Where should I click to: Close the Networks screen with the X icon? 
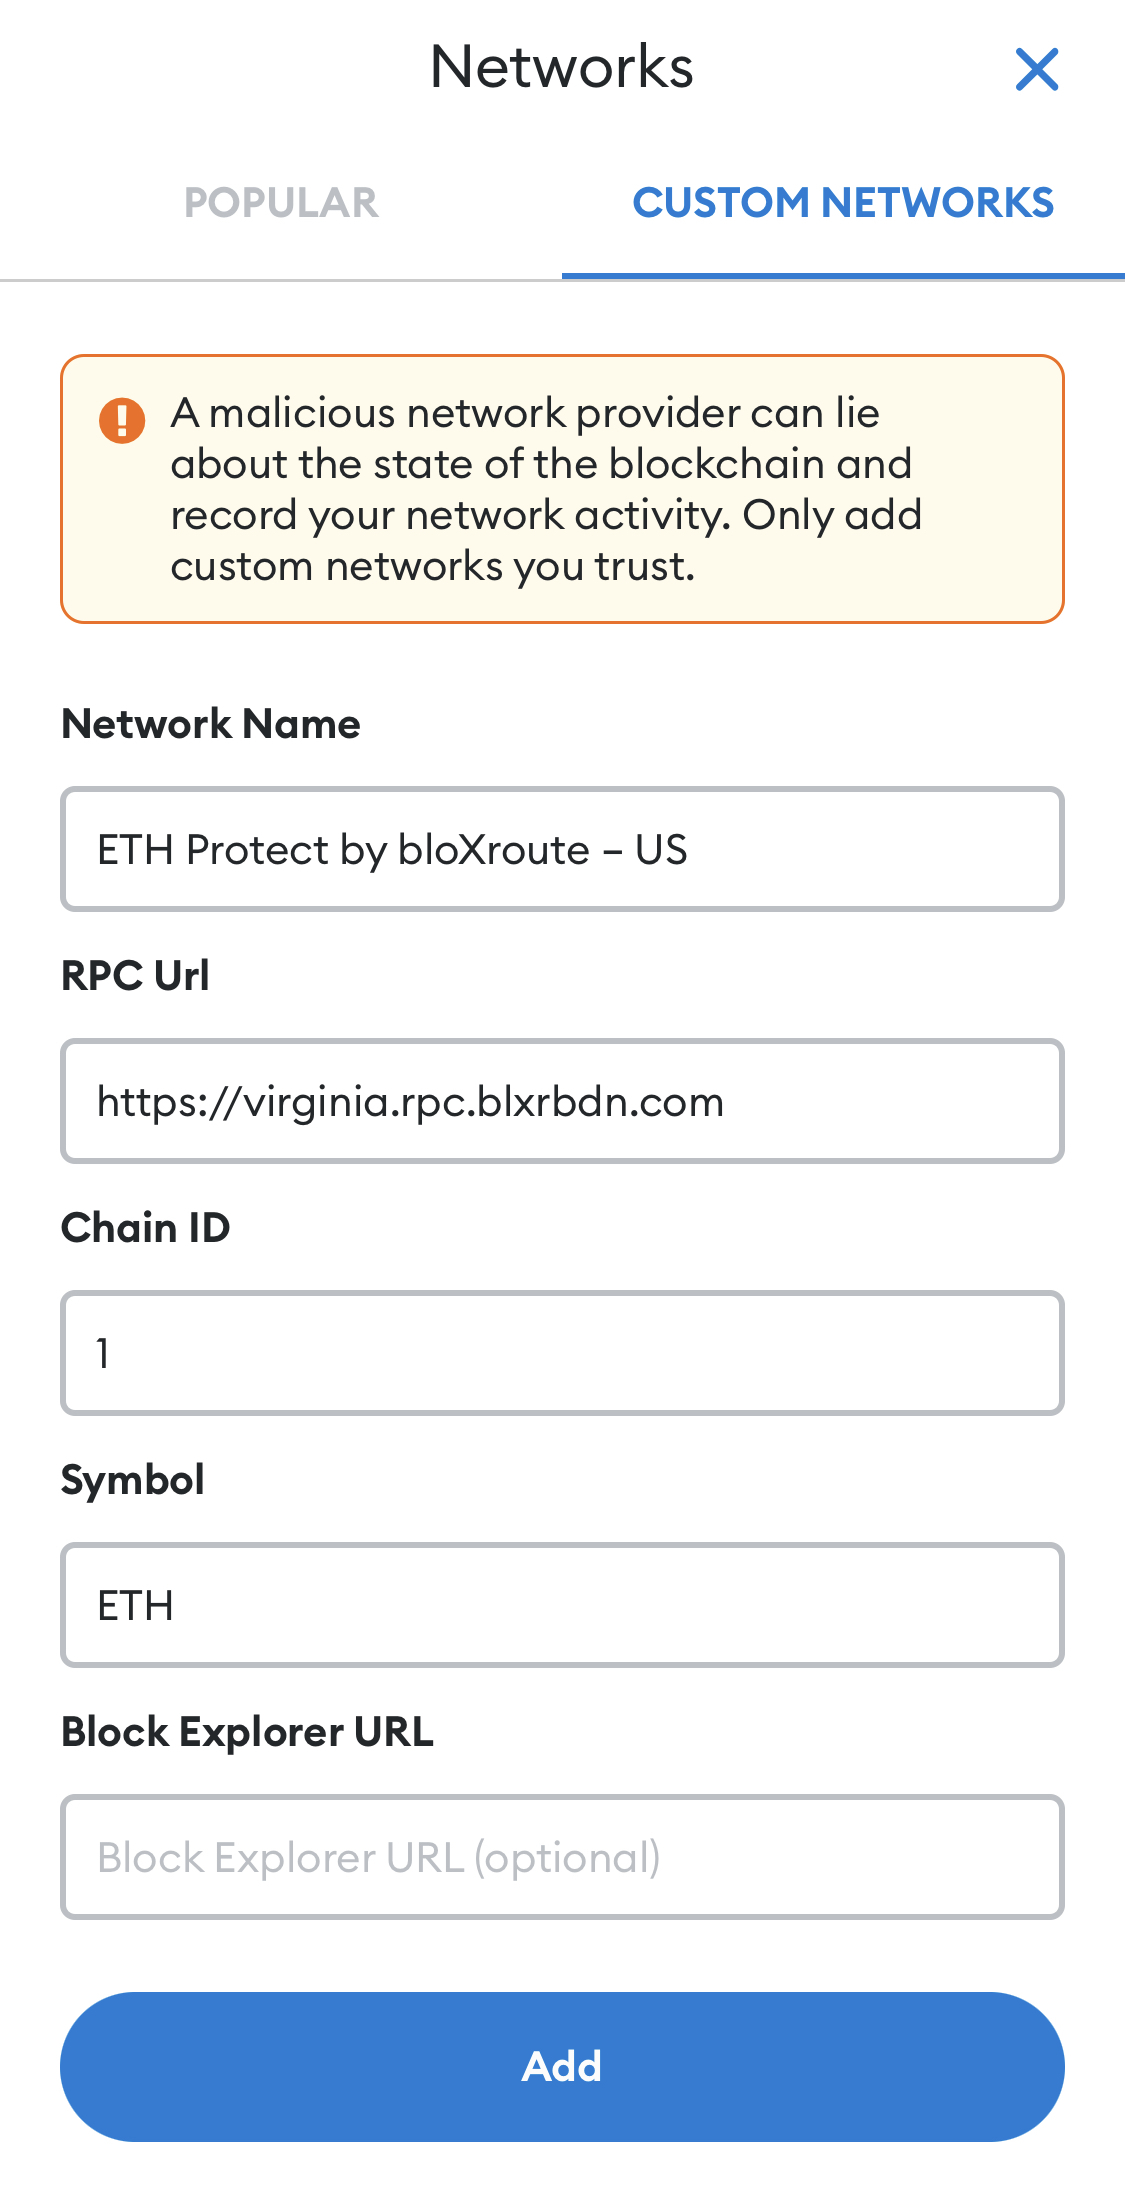click(1037, 69)
